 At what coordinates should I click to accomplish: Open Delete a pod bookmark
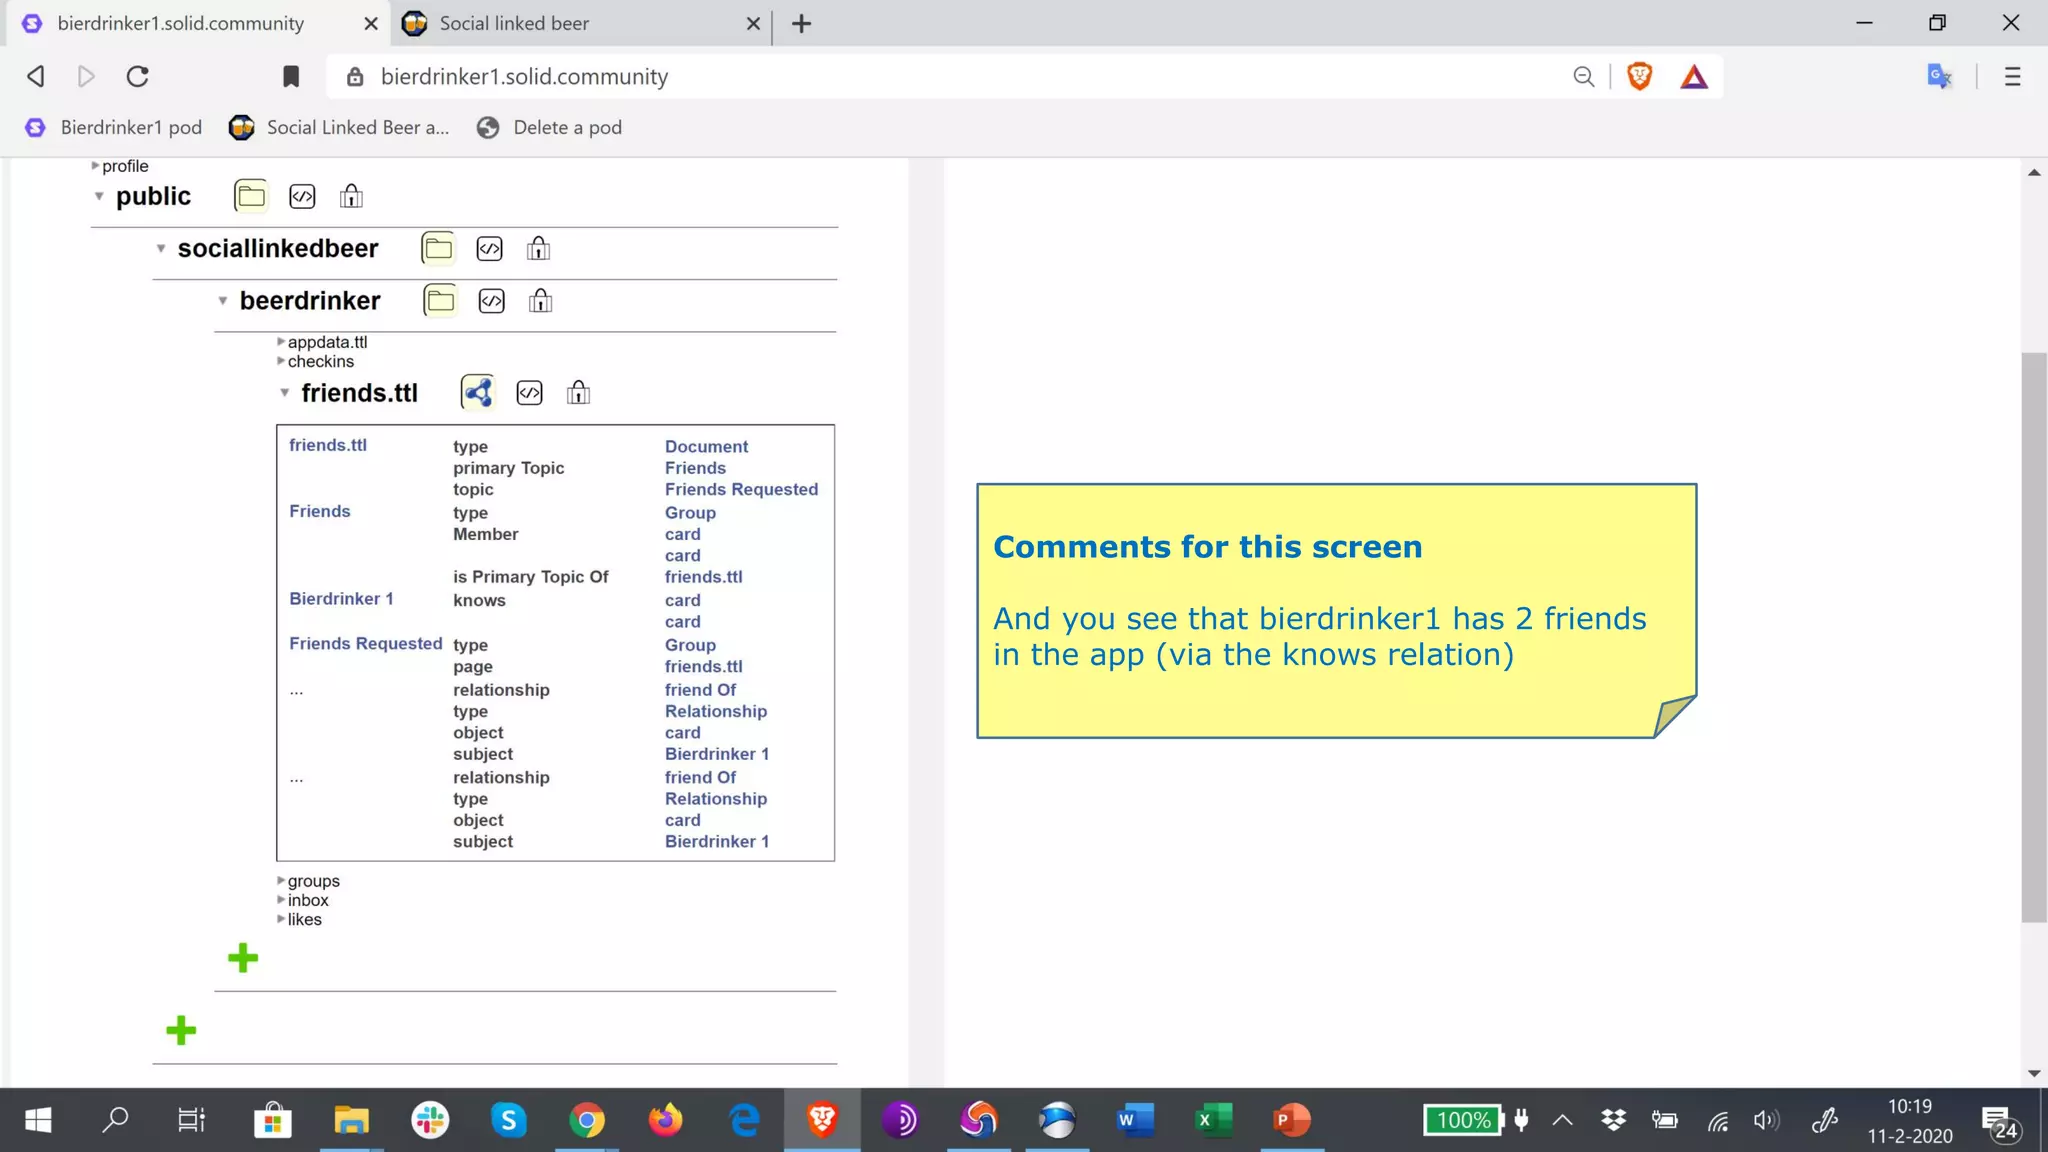pos(550,127)
